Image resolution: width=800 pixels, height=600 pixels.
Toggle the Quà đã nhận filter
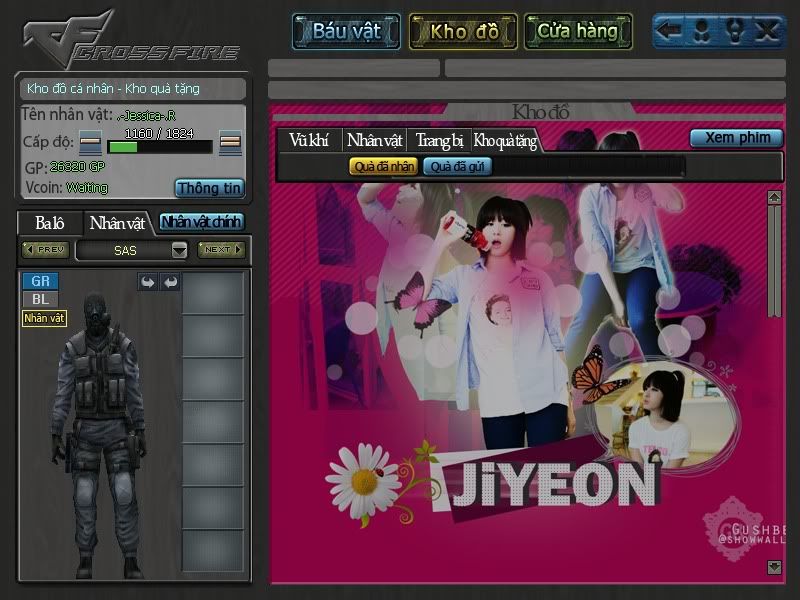tap(384, 167)
